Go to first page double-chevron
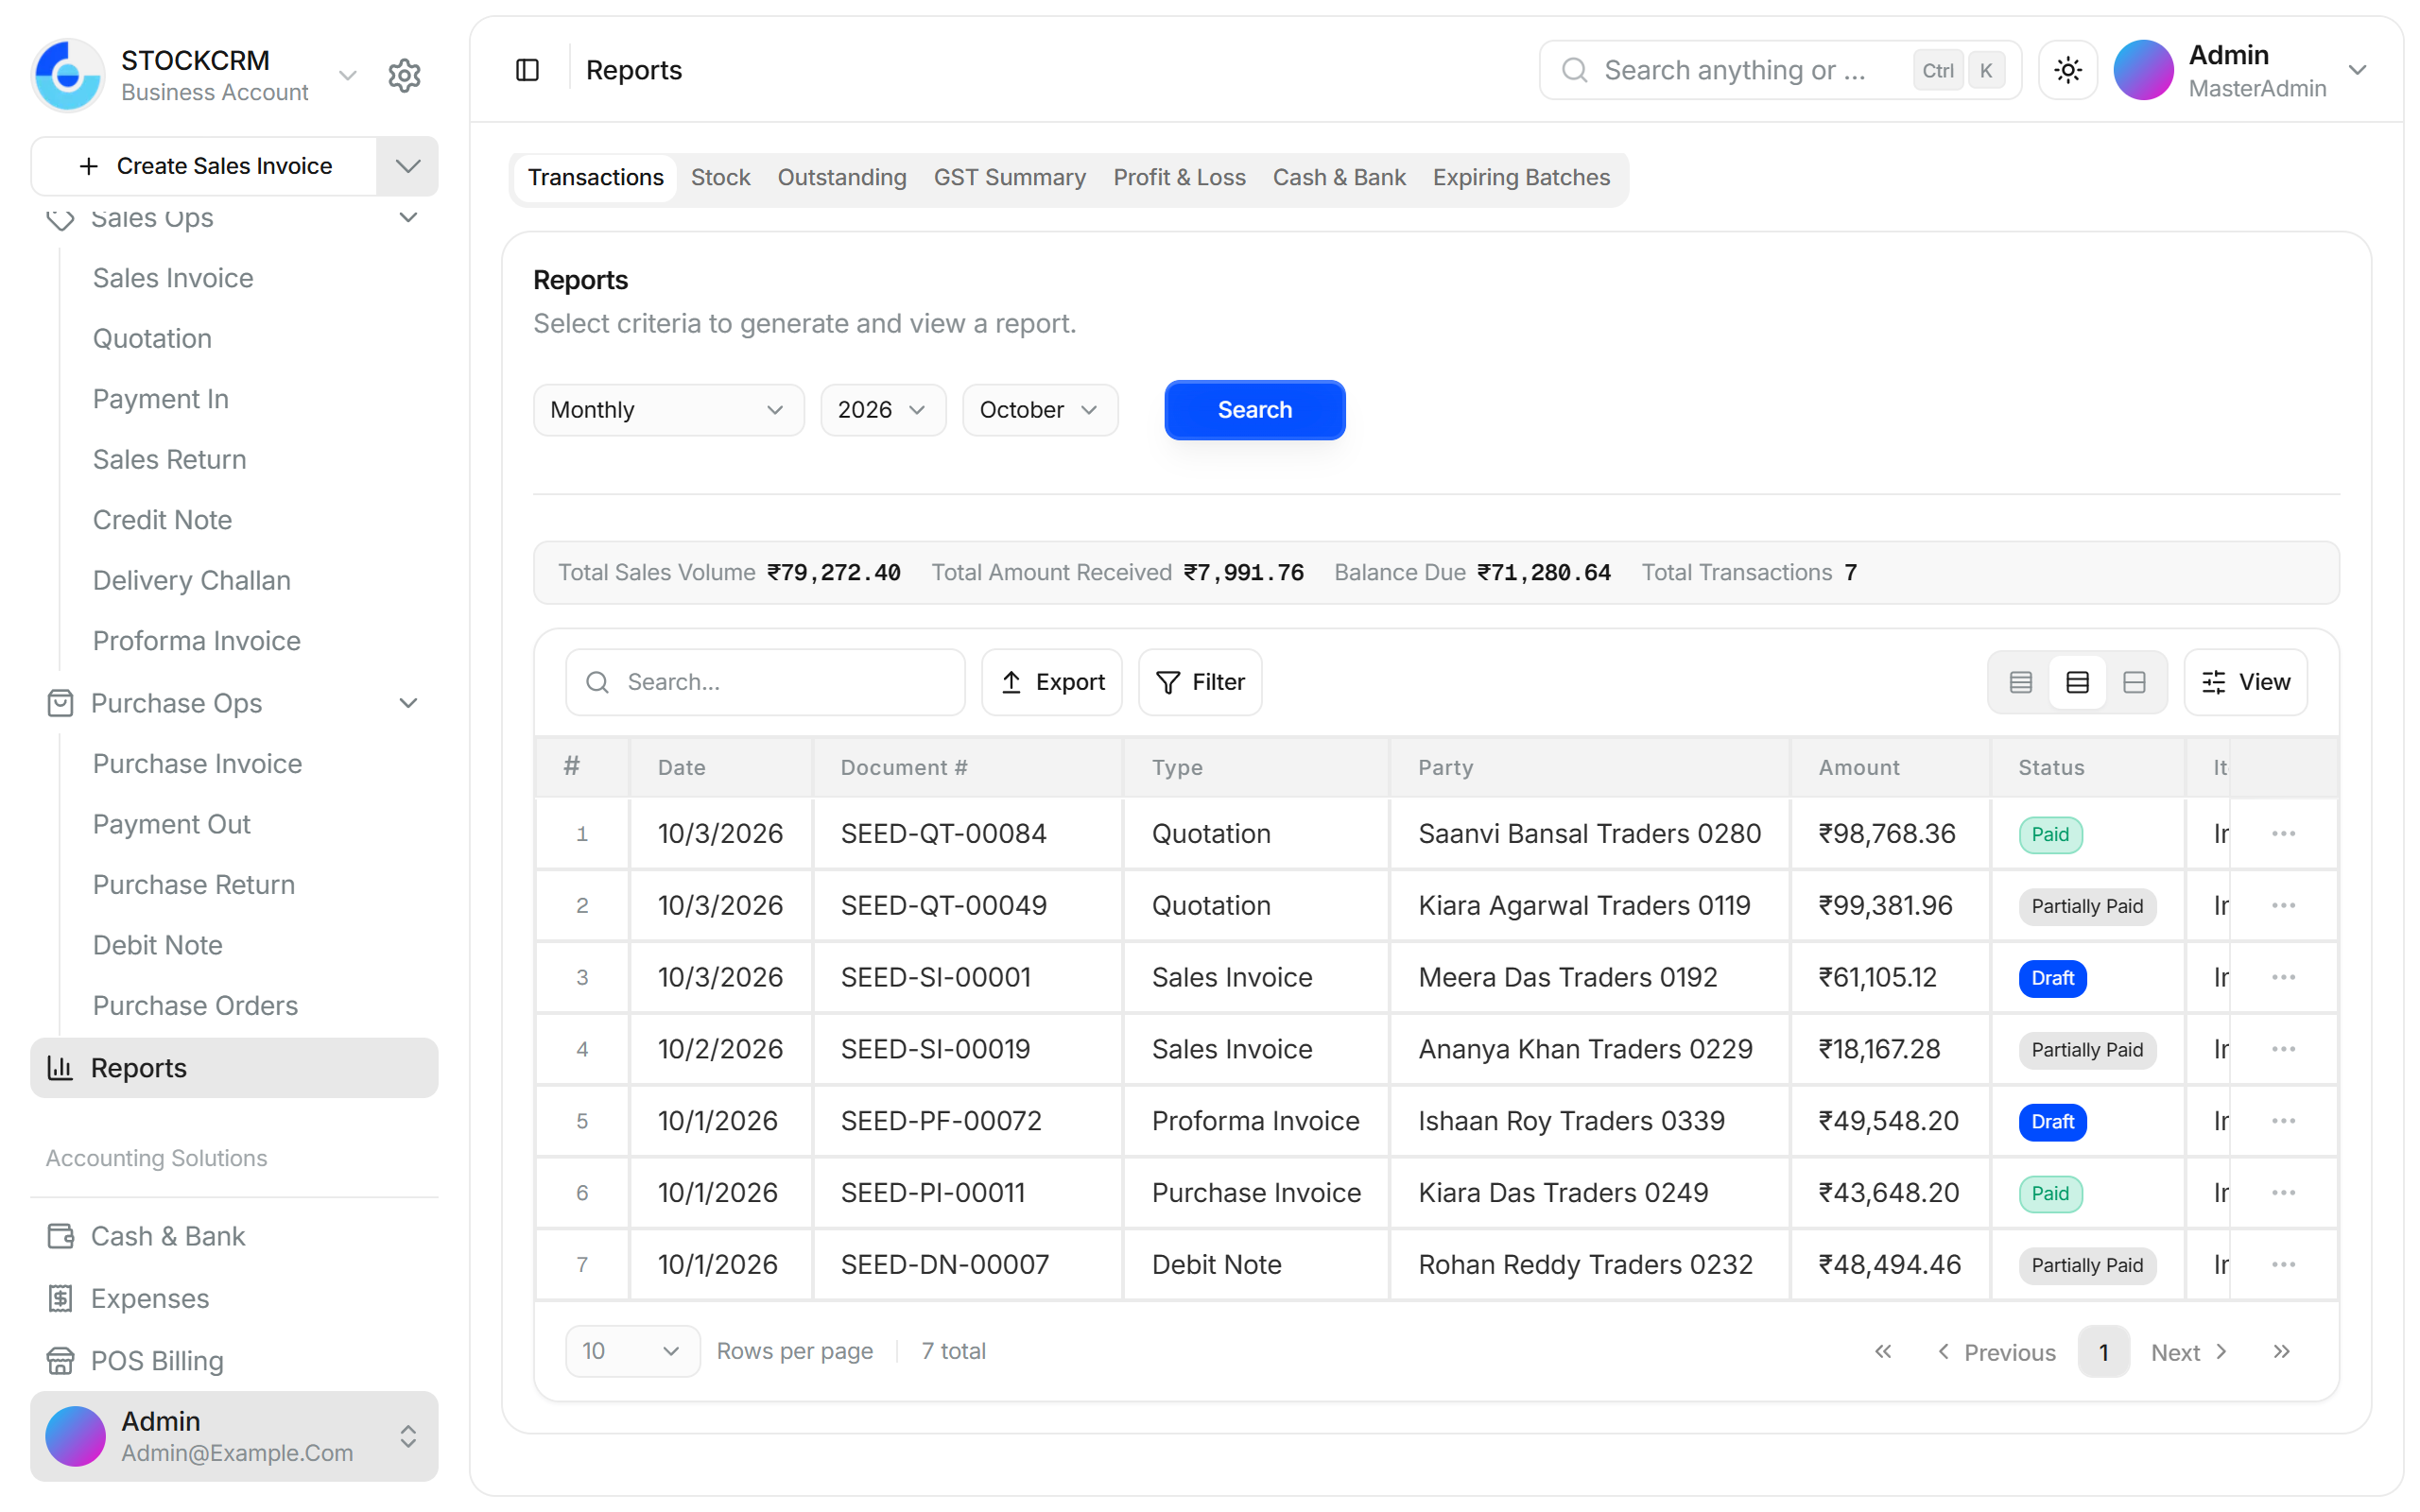2420x1512 pixels. coord(1883,1352)
